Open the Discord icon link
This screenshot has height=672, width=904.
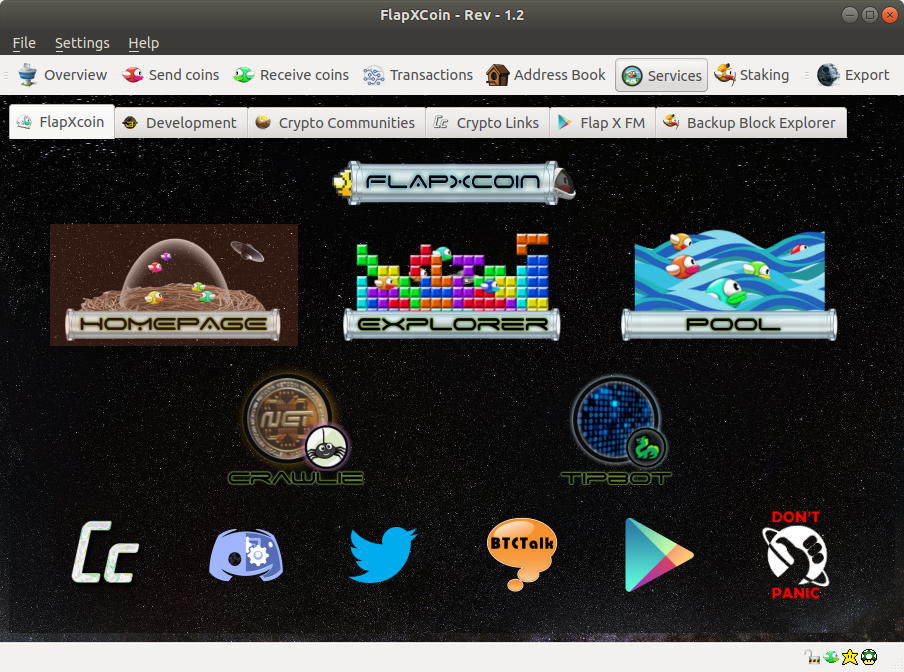pyautogui.click(x=246, y=555)
